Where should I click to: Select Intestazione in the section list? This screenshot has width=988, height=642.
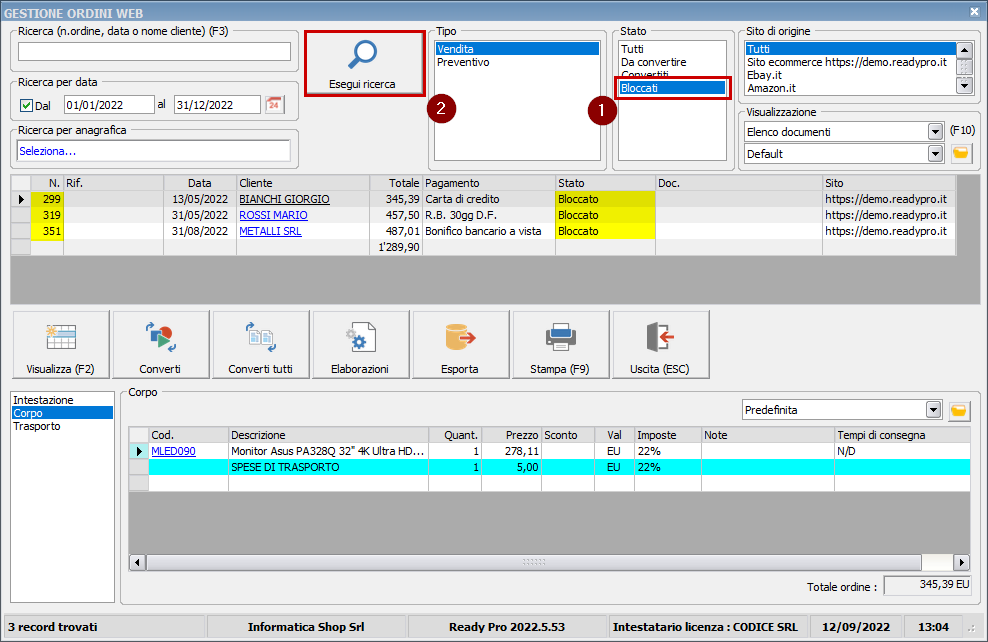pos(43,400)
